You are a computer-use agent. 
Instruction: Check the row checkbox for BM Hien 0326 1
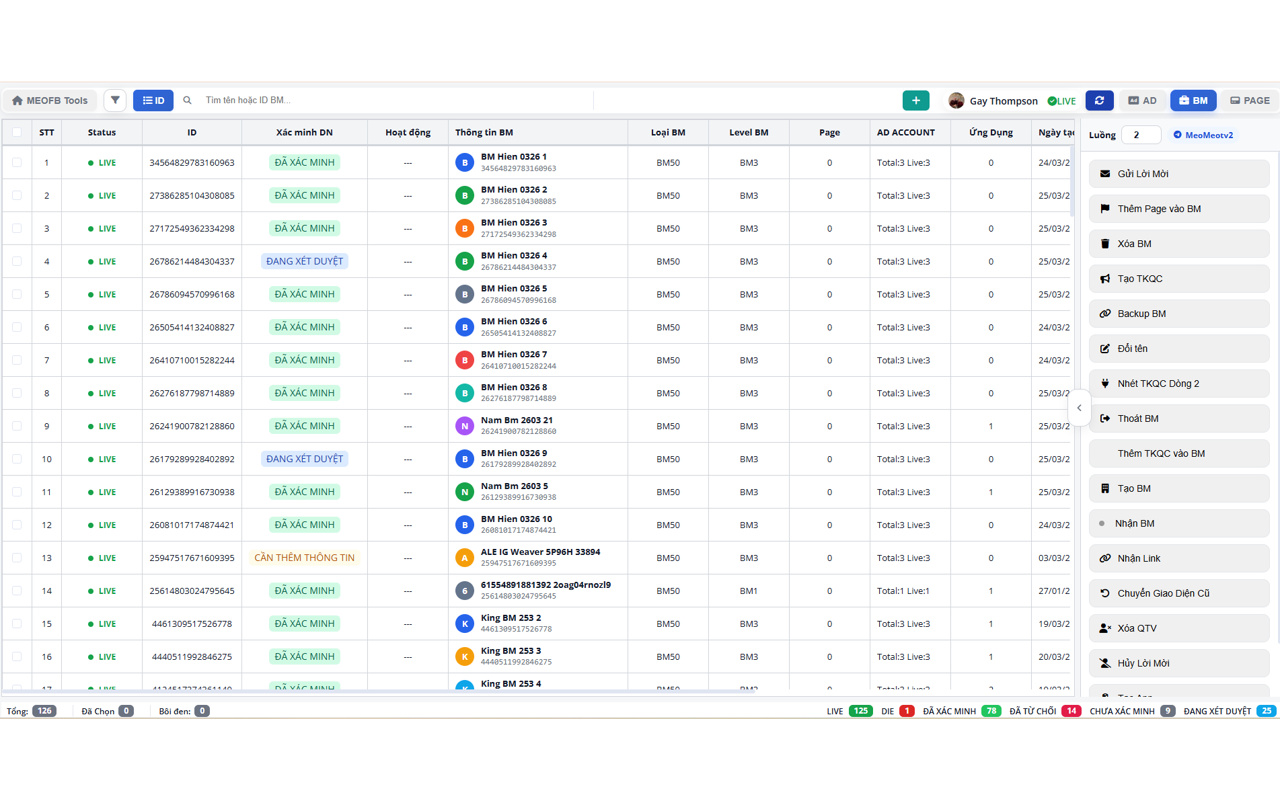click(17, 162)
